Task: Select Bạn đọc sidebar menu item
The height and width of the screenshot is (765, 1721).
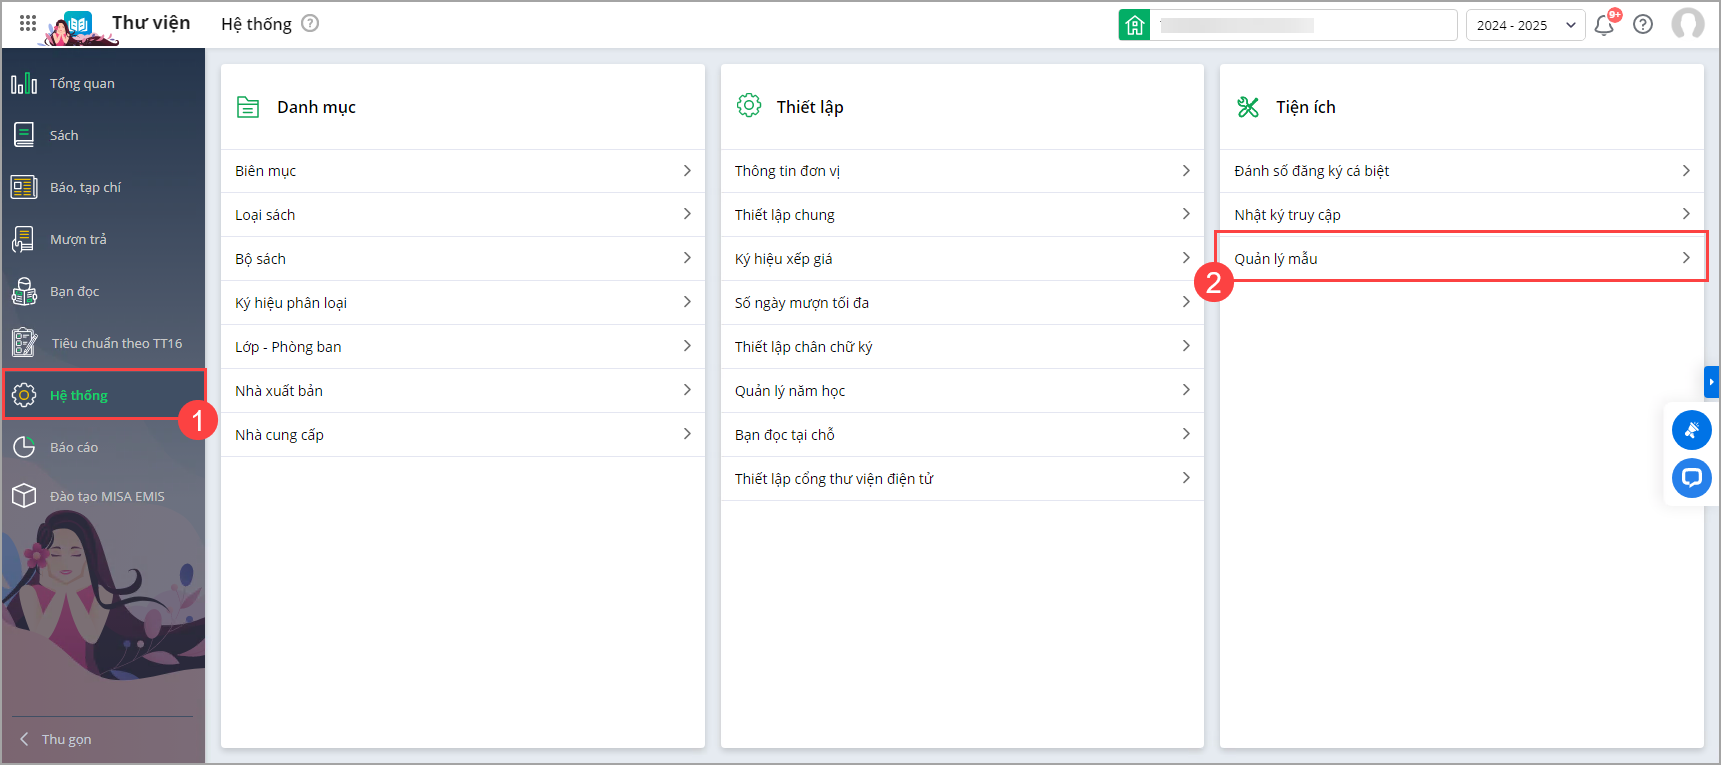Action: (74, 291)
